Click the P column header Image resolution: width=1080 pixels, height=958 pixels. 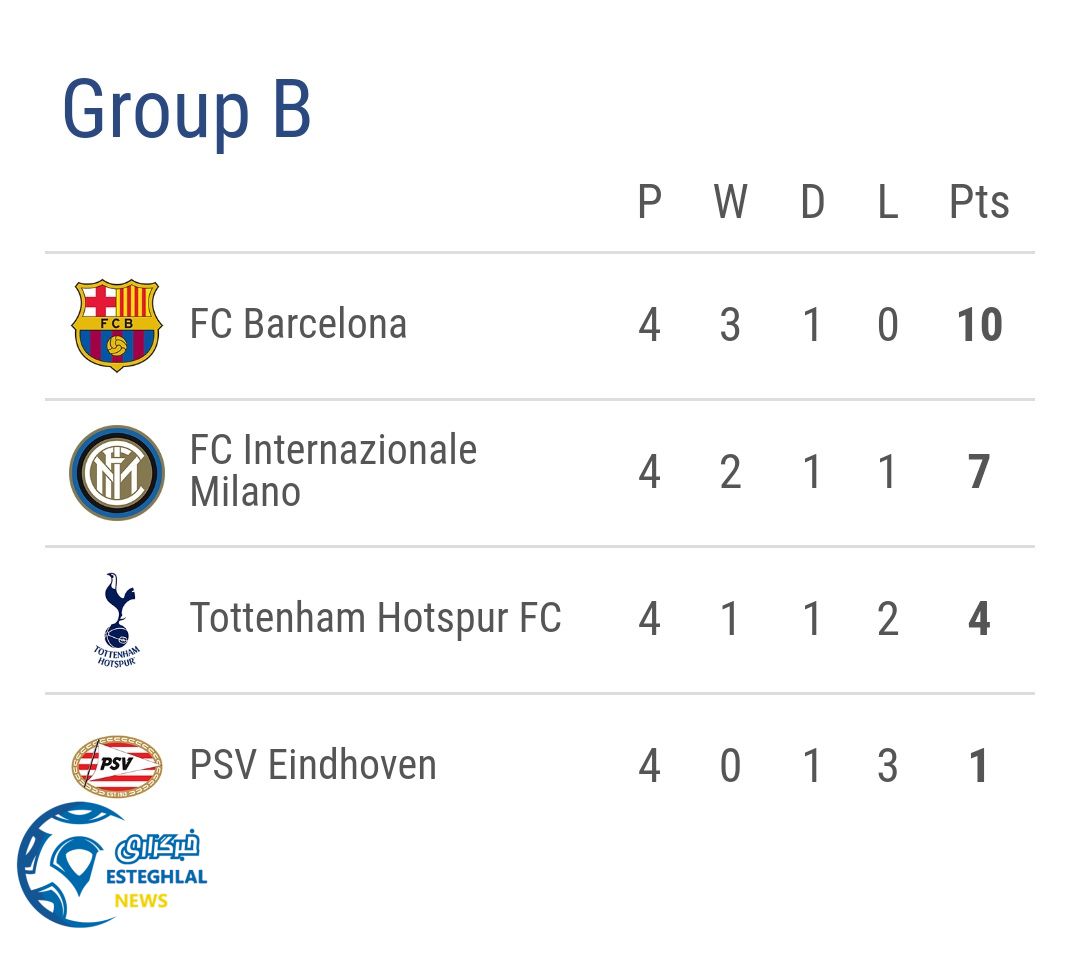click(x=649, y=203)
